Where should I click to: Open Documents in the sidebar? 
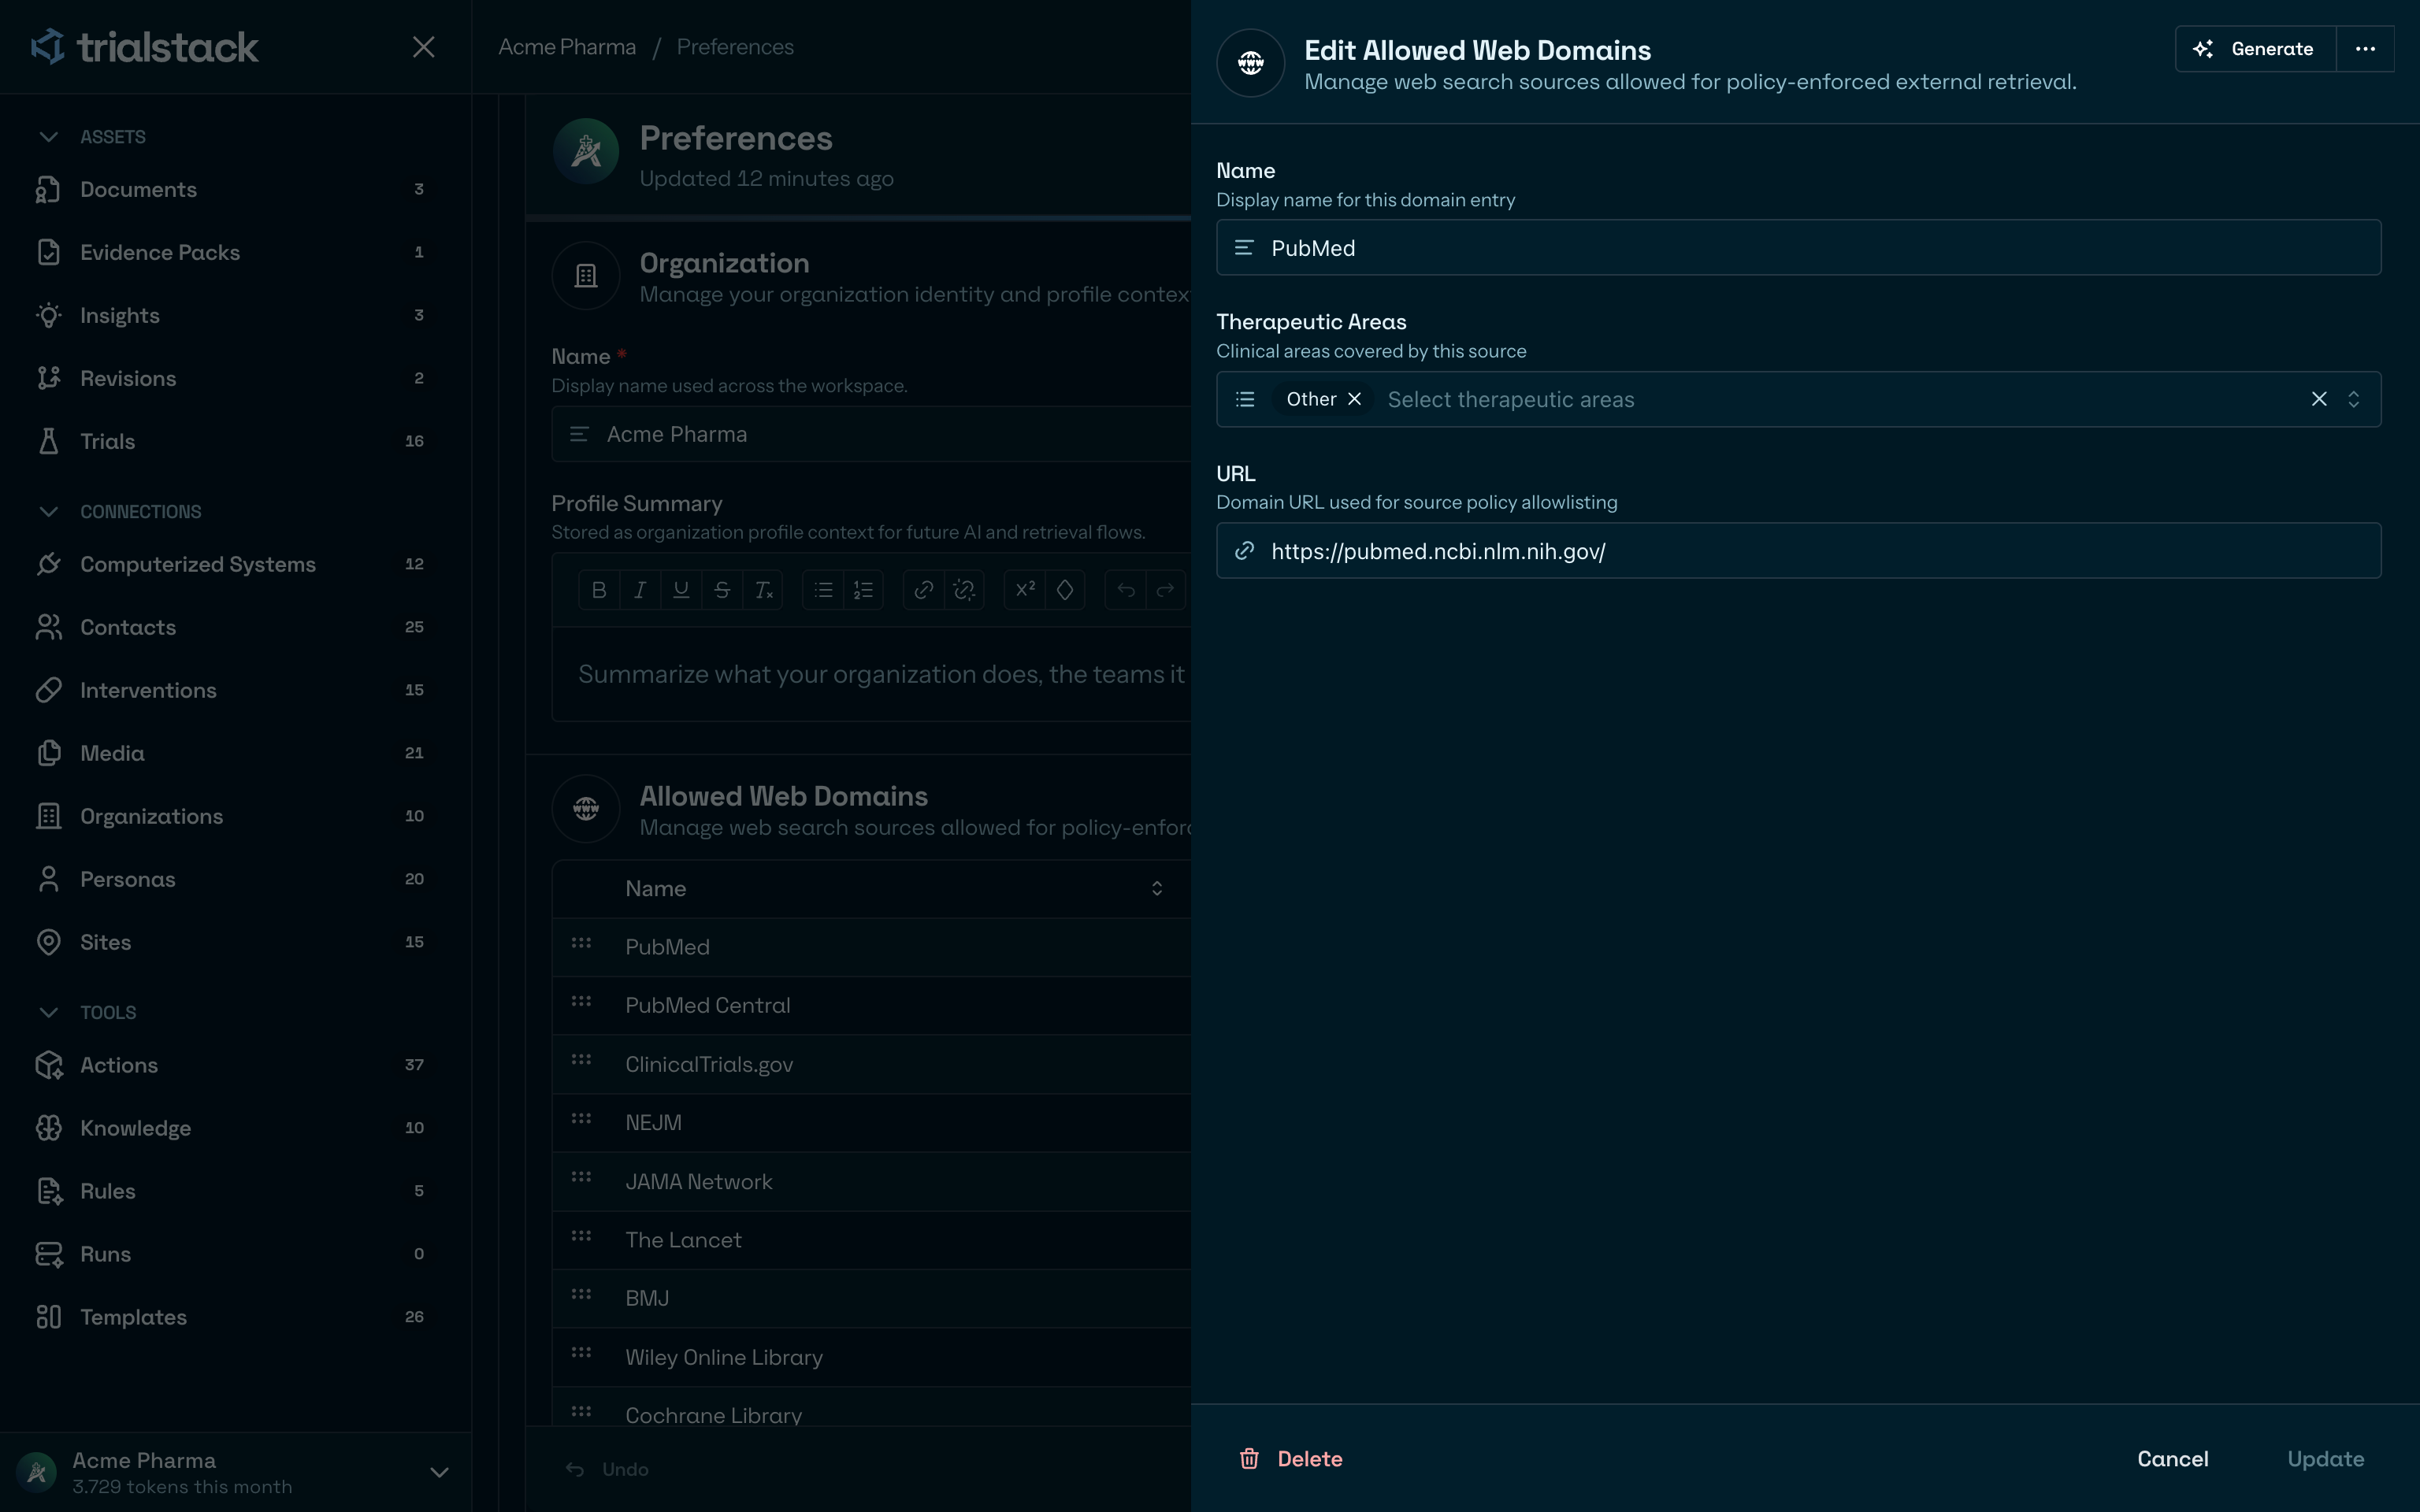tap(235, 189)
